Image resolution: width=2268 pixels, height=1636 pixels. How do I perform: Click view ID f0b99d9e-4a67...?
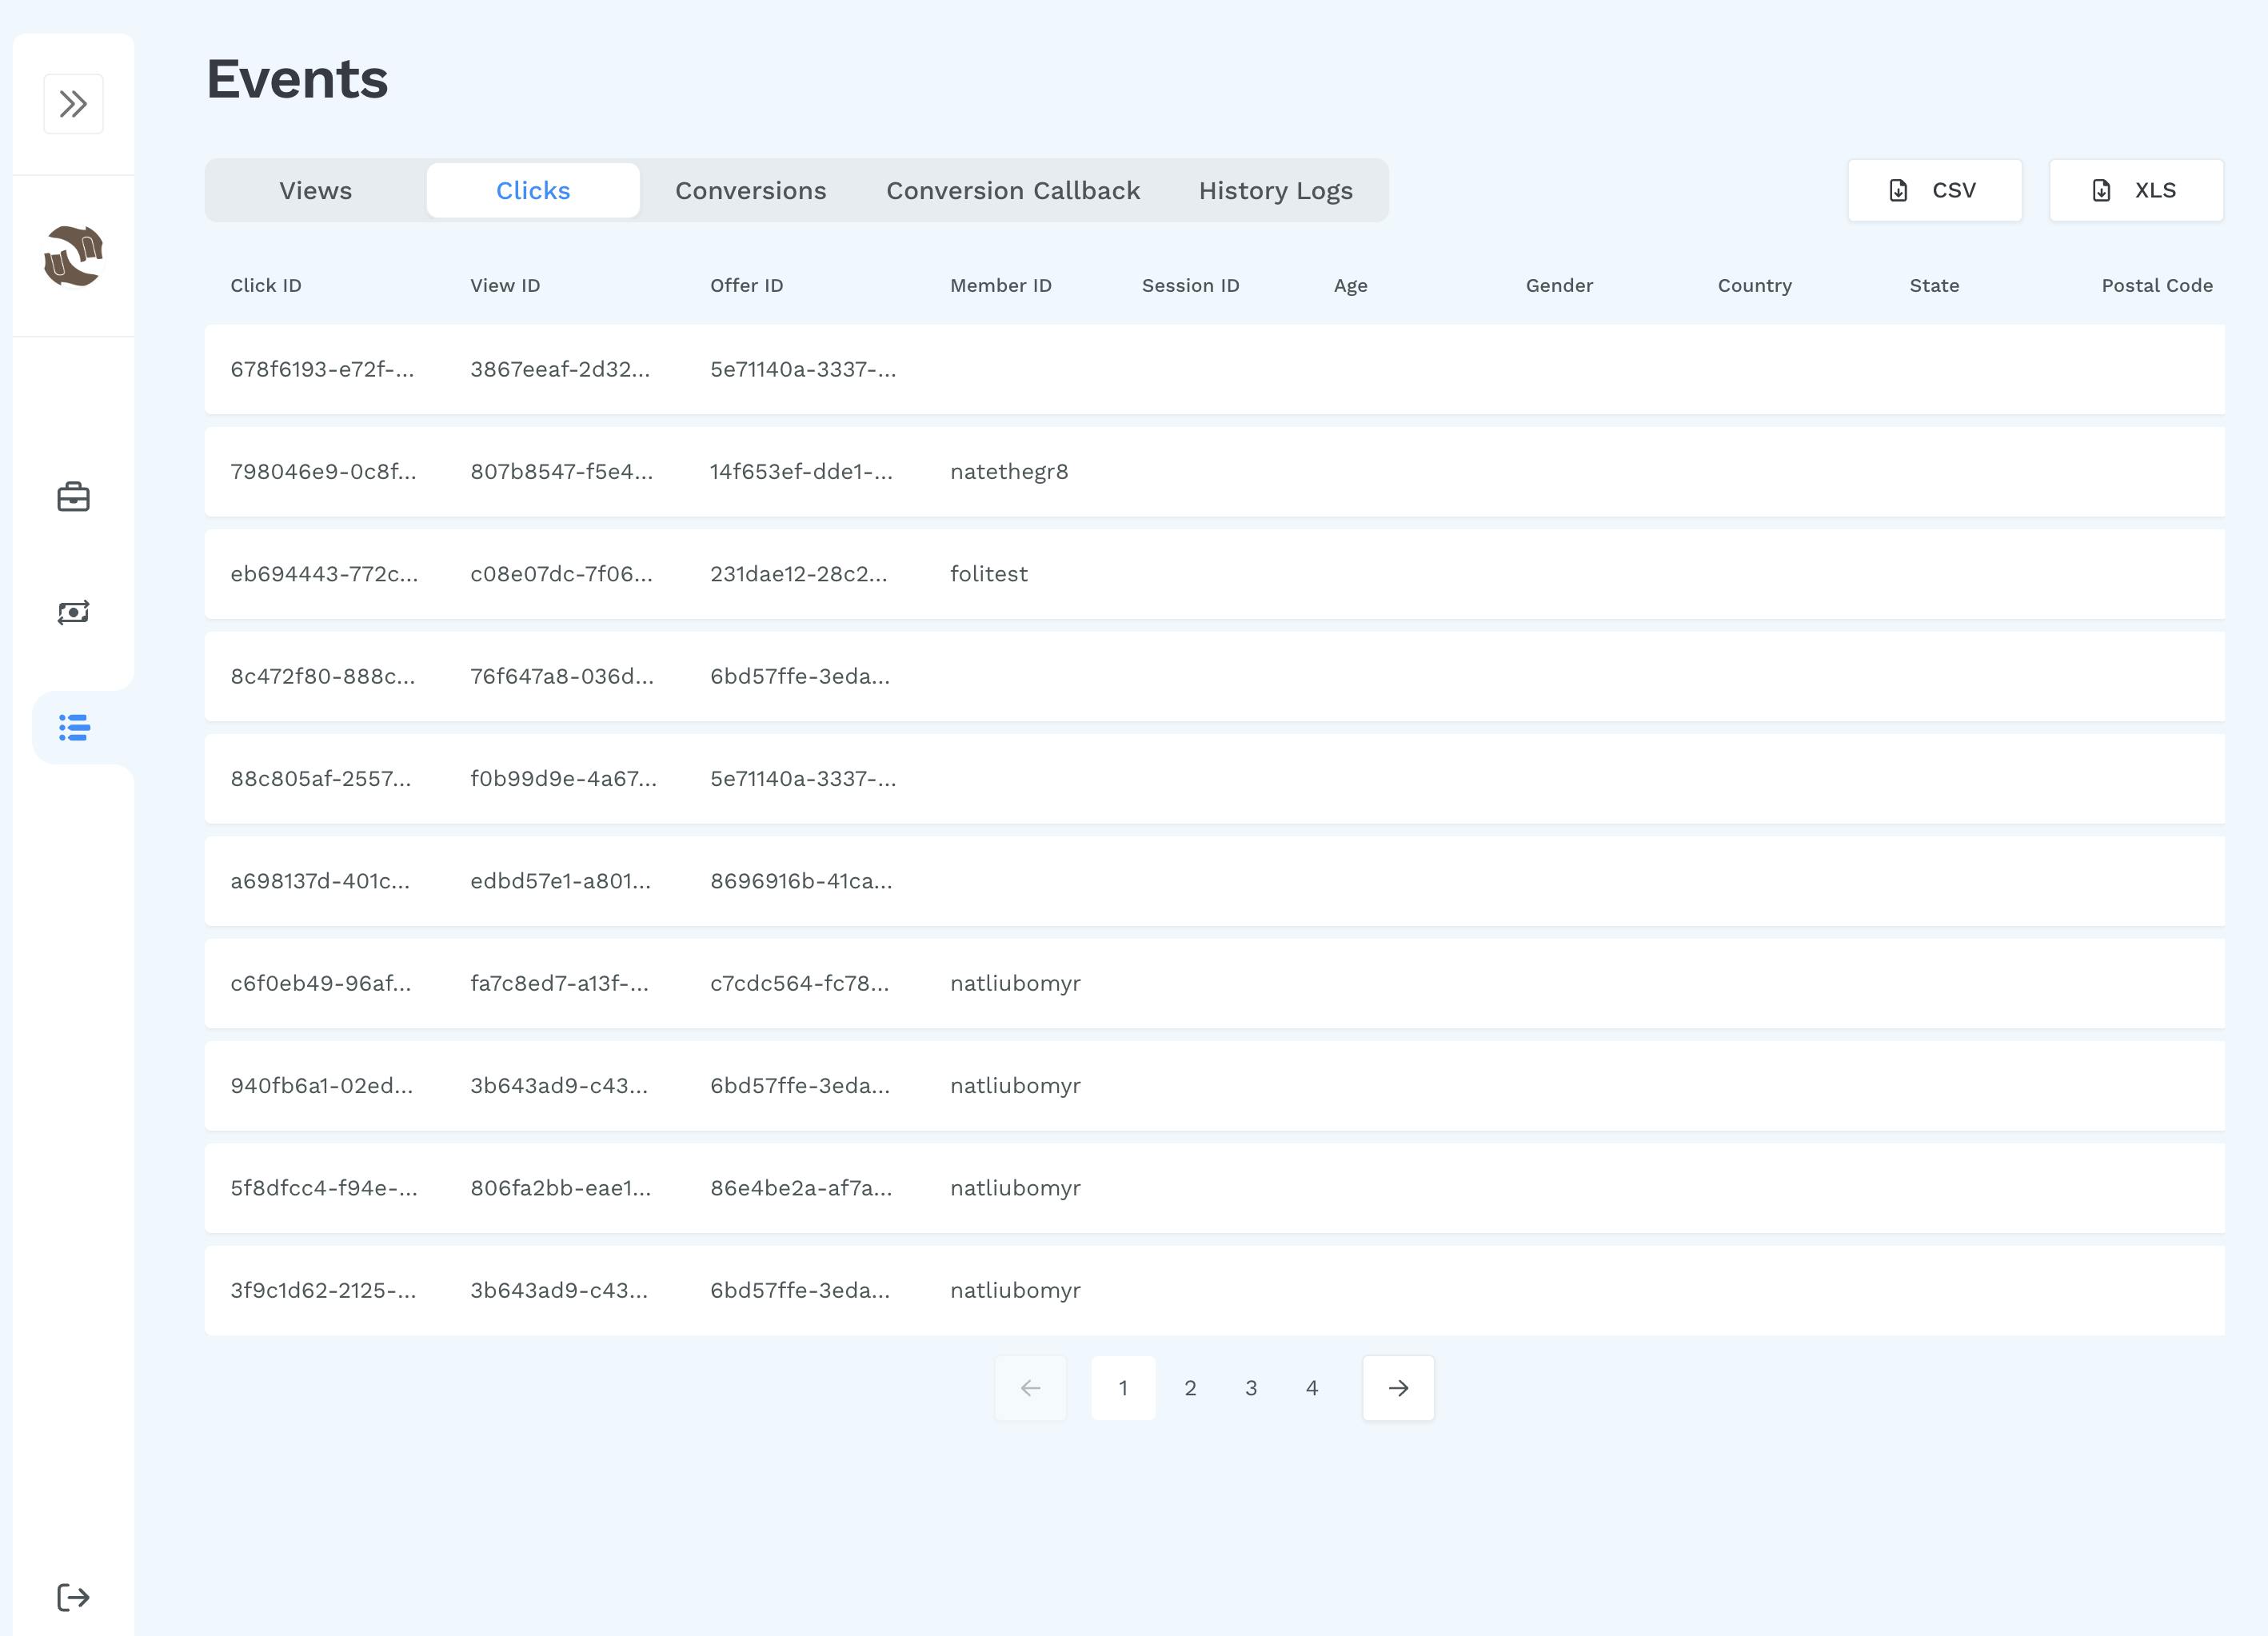(564, 778)
